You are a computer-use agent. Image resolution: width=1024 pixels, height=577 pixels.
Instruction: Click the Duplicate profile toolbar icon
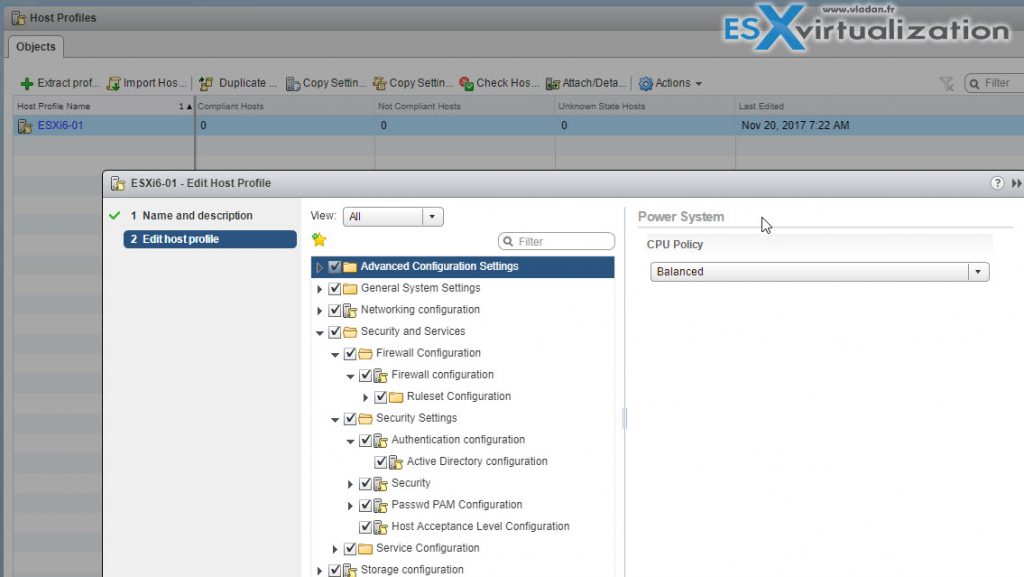click(205, 83)
